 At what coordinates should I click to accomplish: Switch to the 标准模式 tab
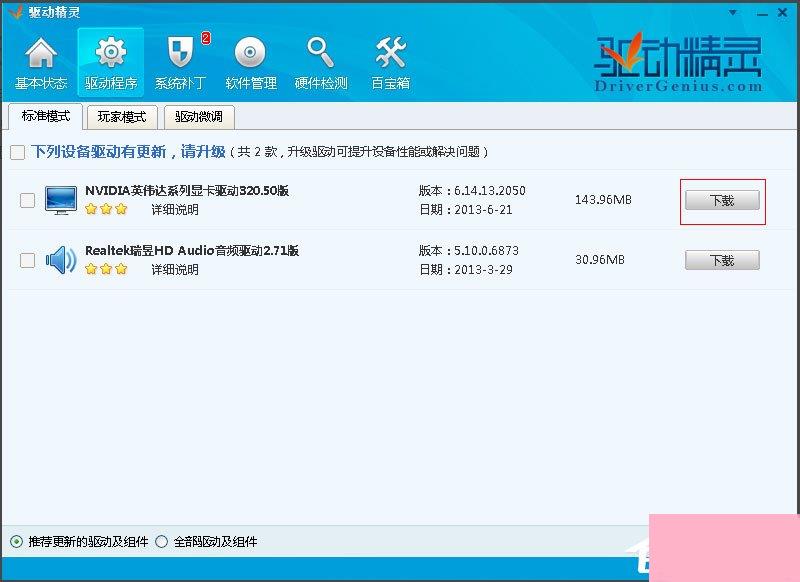(46, 116)
